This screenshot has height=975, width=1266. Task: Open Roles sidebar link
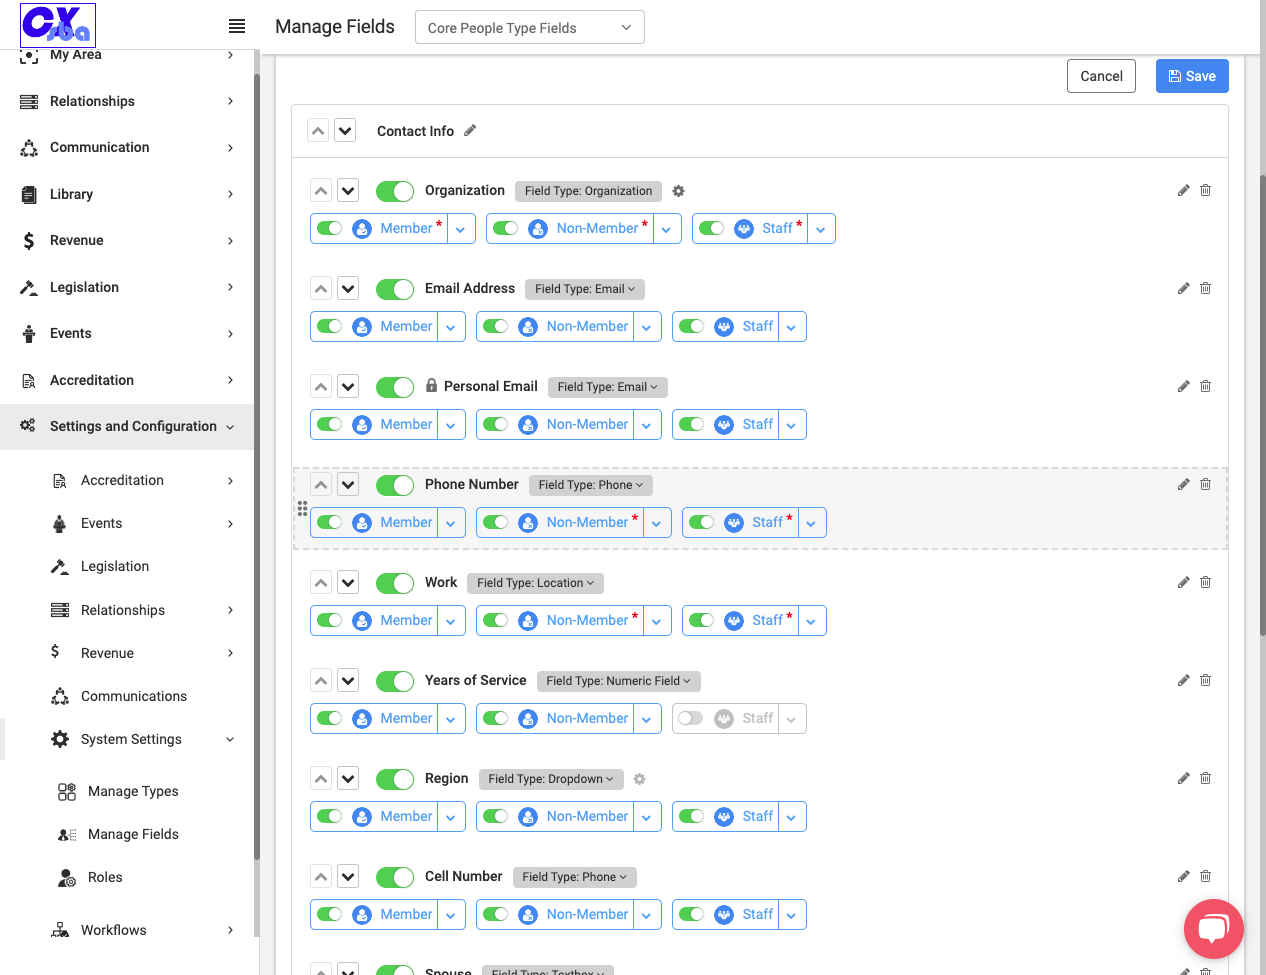pyautogui.click(x=105, y=877)
